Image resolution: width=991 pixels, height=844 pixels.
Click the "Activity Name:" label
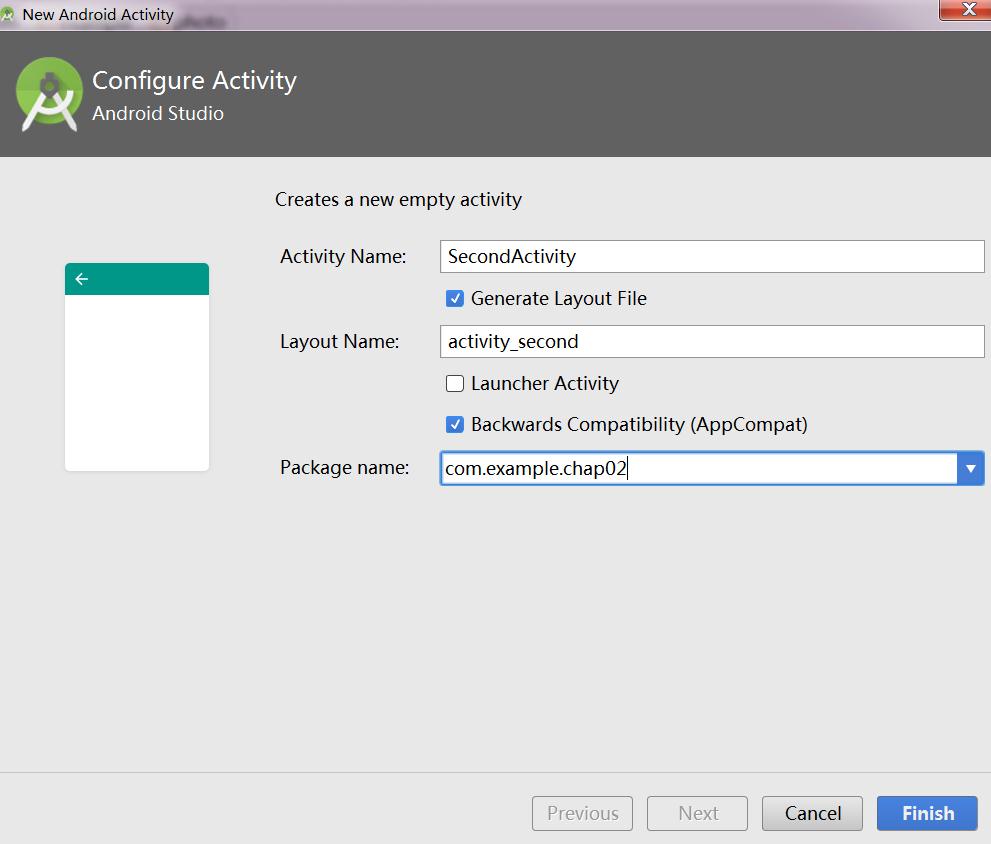click(x=343, y=256)
